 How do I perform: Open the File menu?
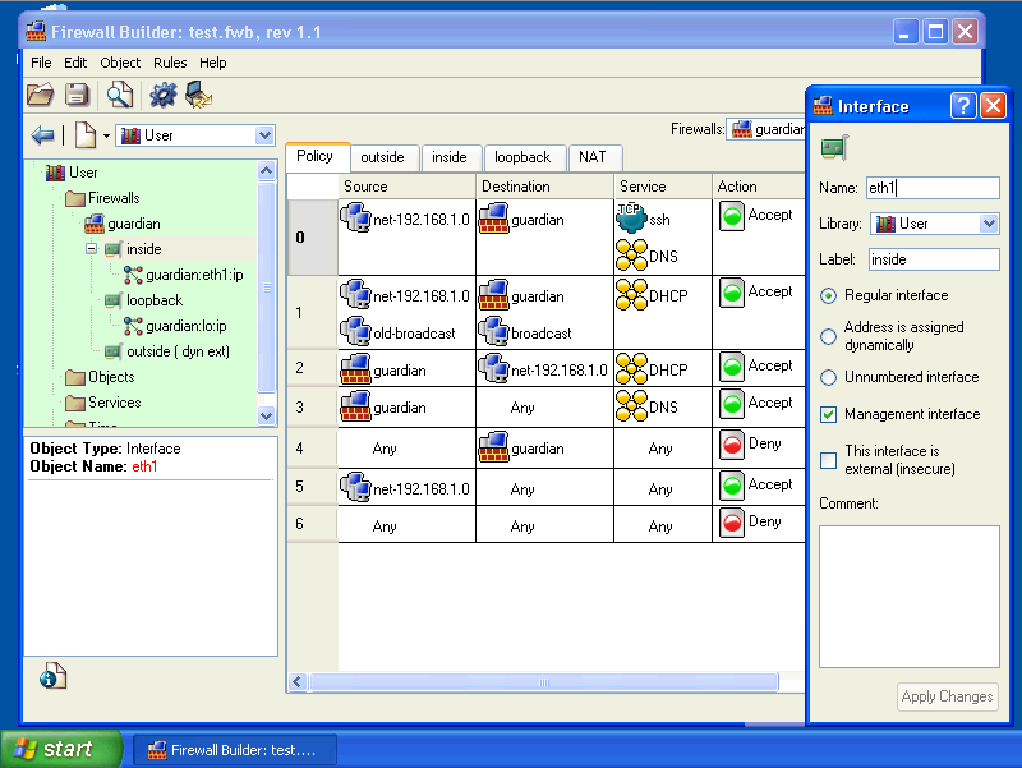click(41, 63)
